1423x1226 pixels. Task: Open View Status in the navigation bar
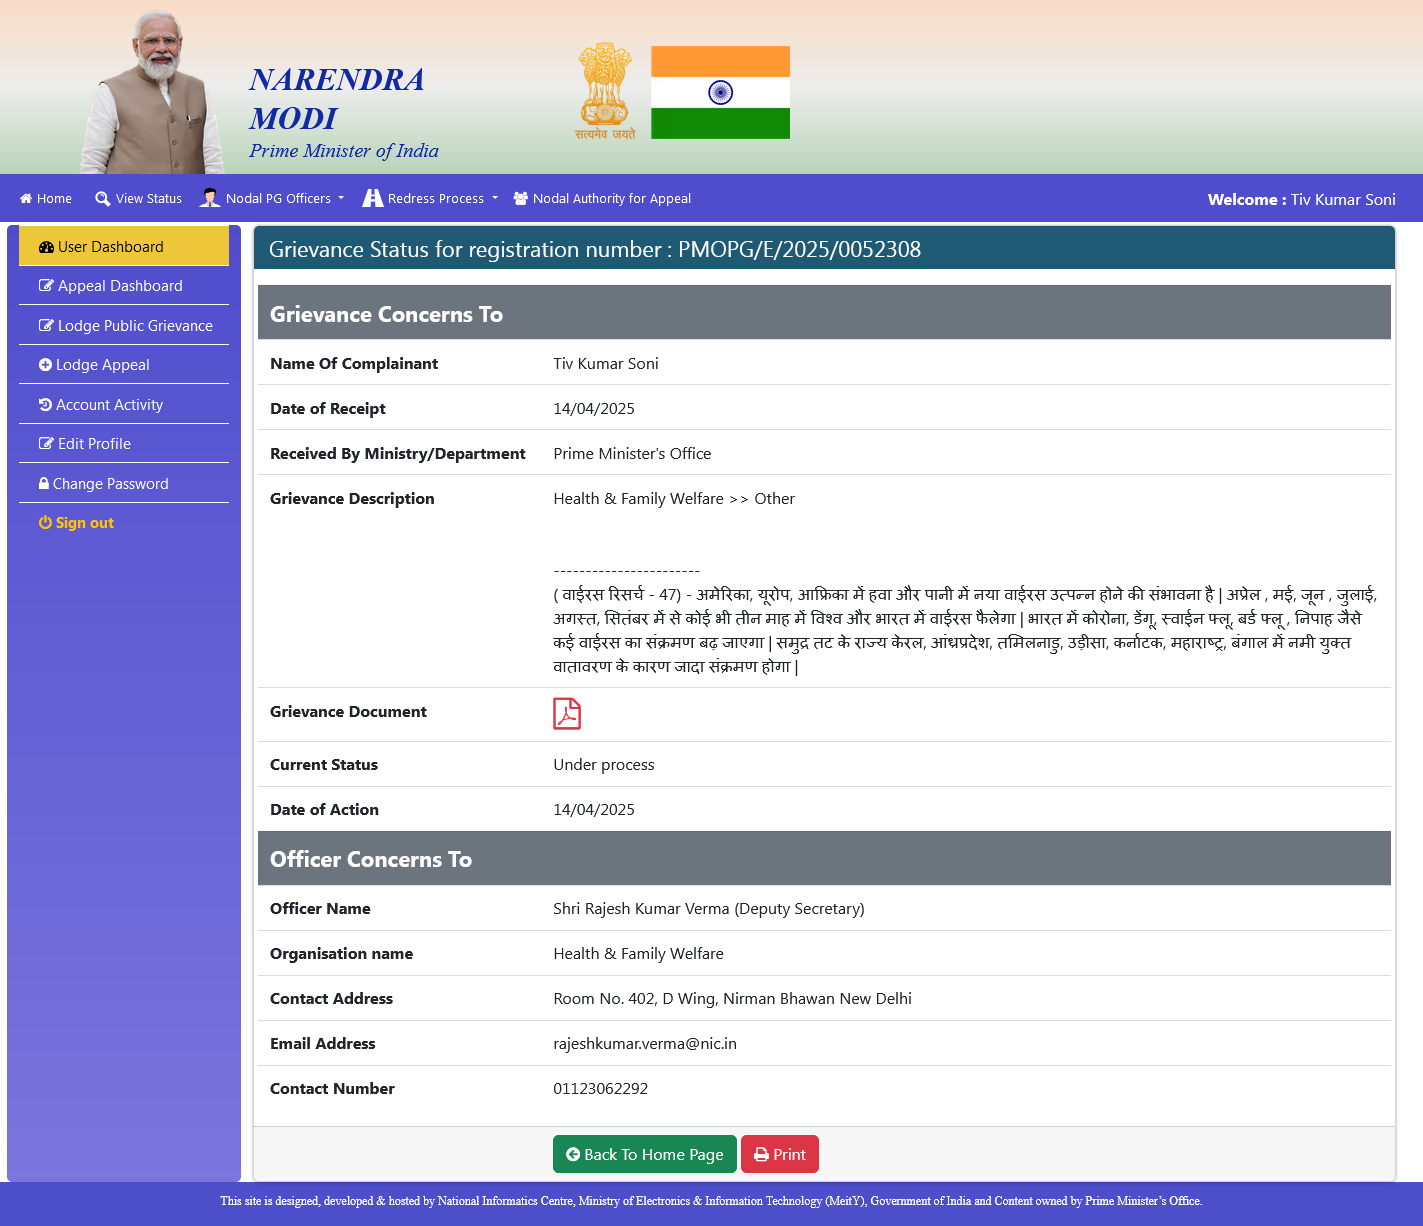(x=139, y=199)
